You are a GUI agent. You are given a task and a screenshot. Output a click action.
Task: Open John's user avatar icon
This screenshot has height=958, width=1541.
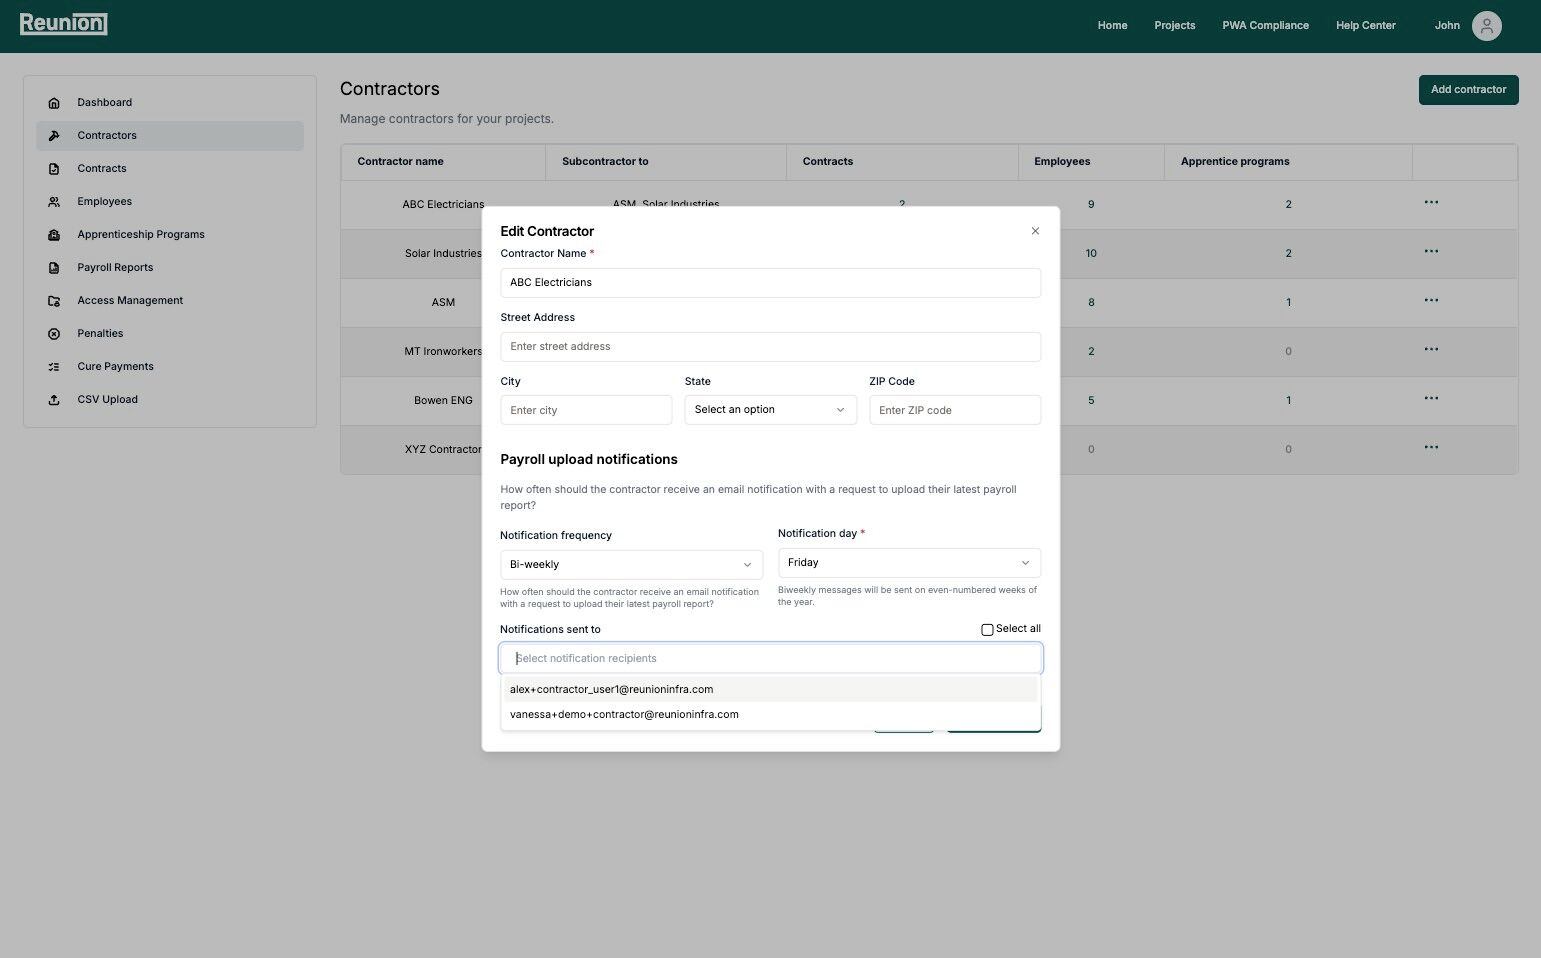1486,26
